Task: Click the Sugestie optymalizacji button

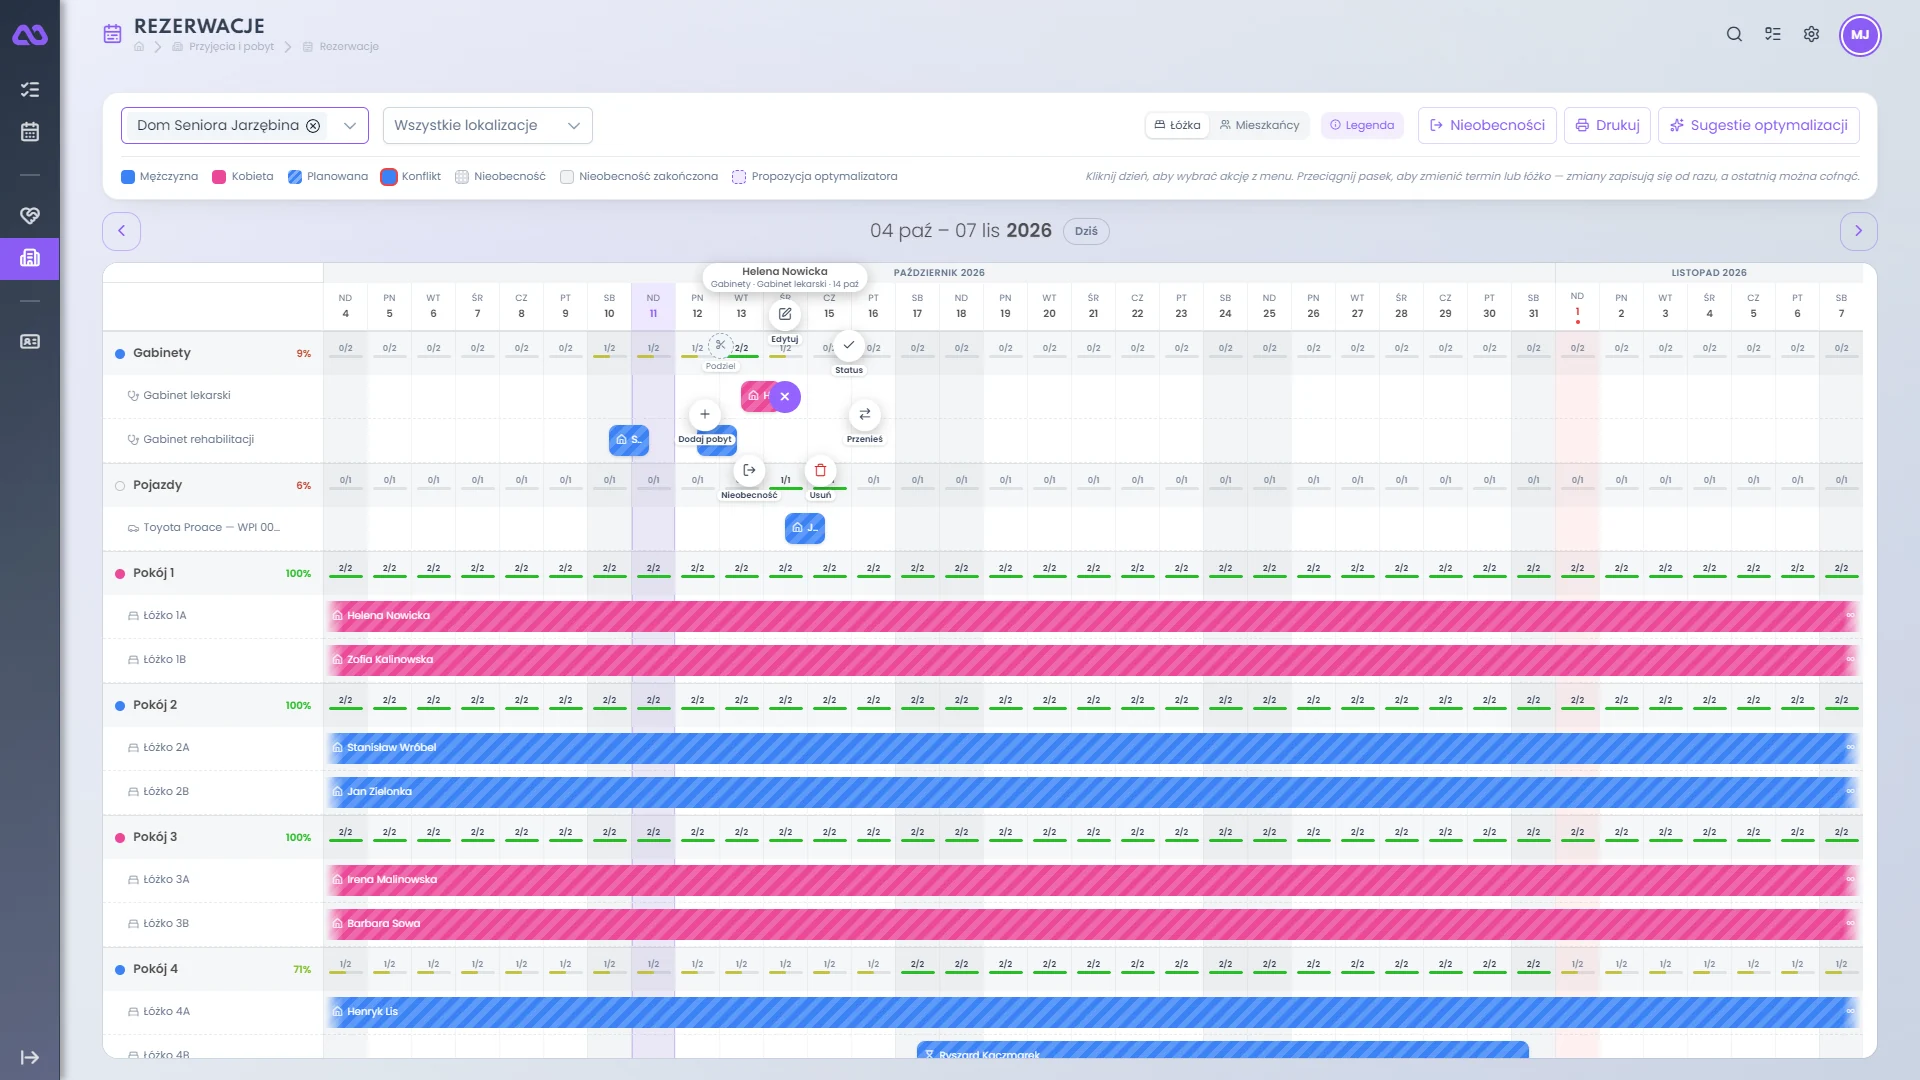Action: [1758, 126]
